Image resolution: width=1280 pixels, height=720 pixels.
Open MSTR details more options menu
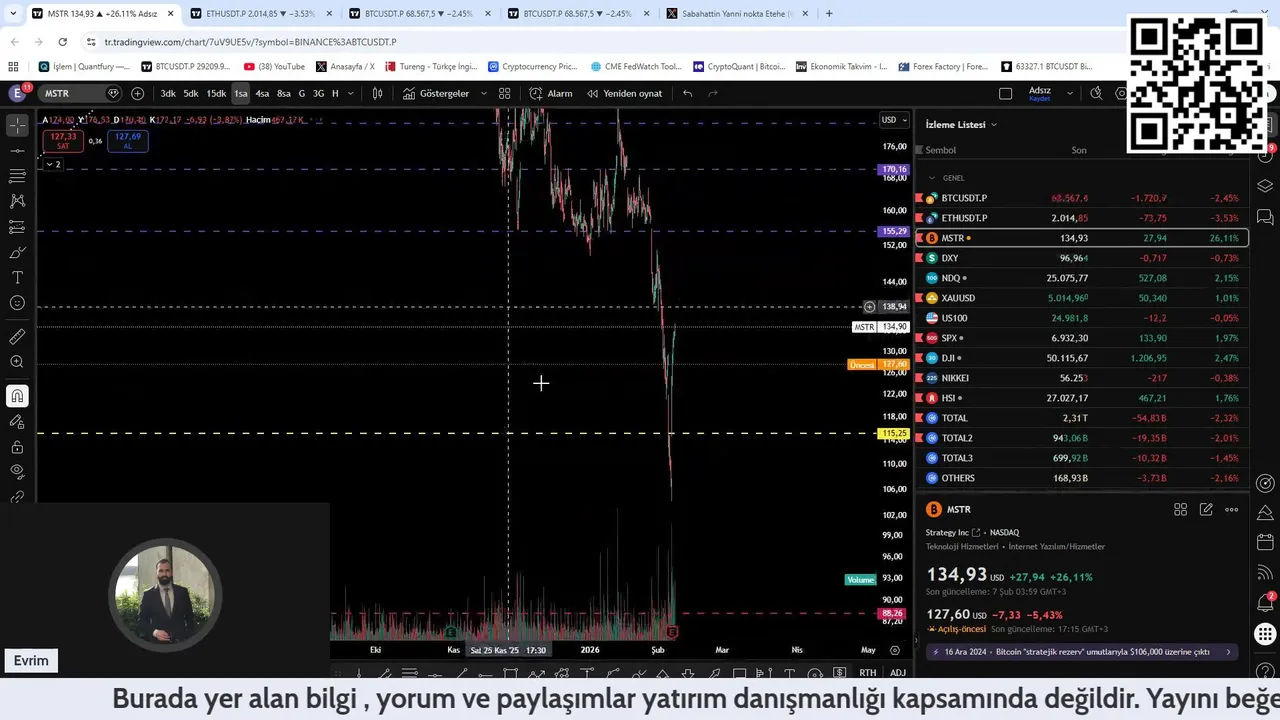coord(1232,510)
